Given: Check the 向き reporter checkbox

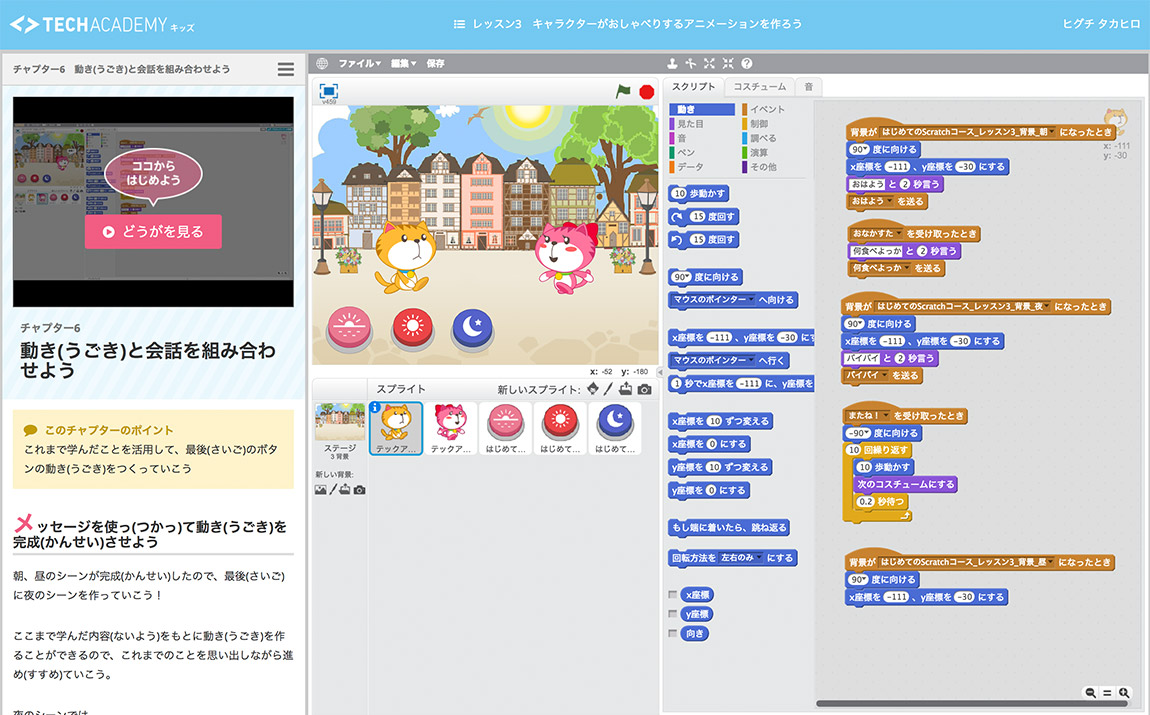Looking at the screenshot, I should [x=672, y=633].
